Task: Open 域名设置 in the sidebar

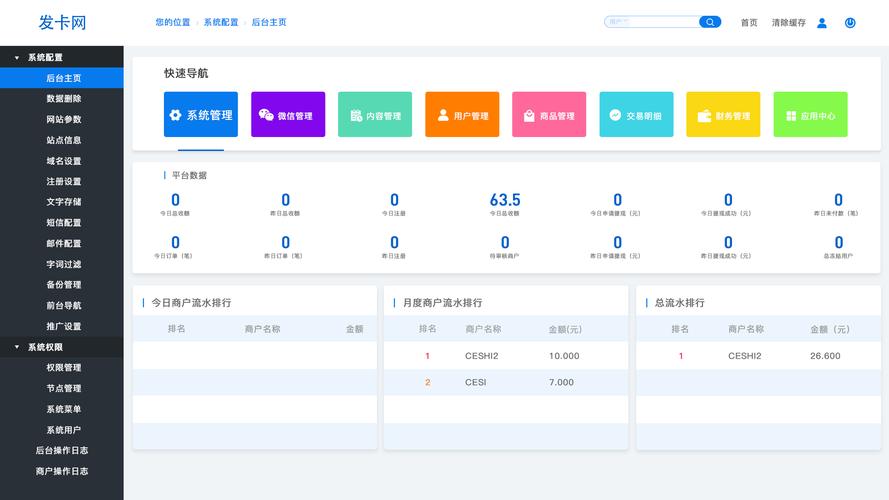Action: (64, 161)
